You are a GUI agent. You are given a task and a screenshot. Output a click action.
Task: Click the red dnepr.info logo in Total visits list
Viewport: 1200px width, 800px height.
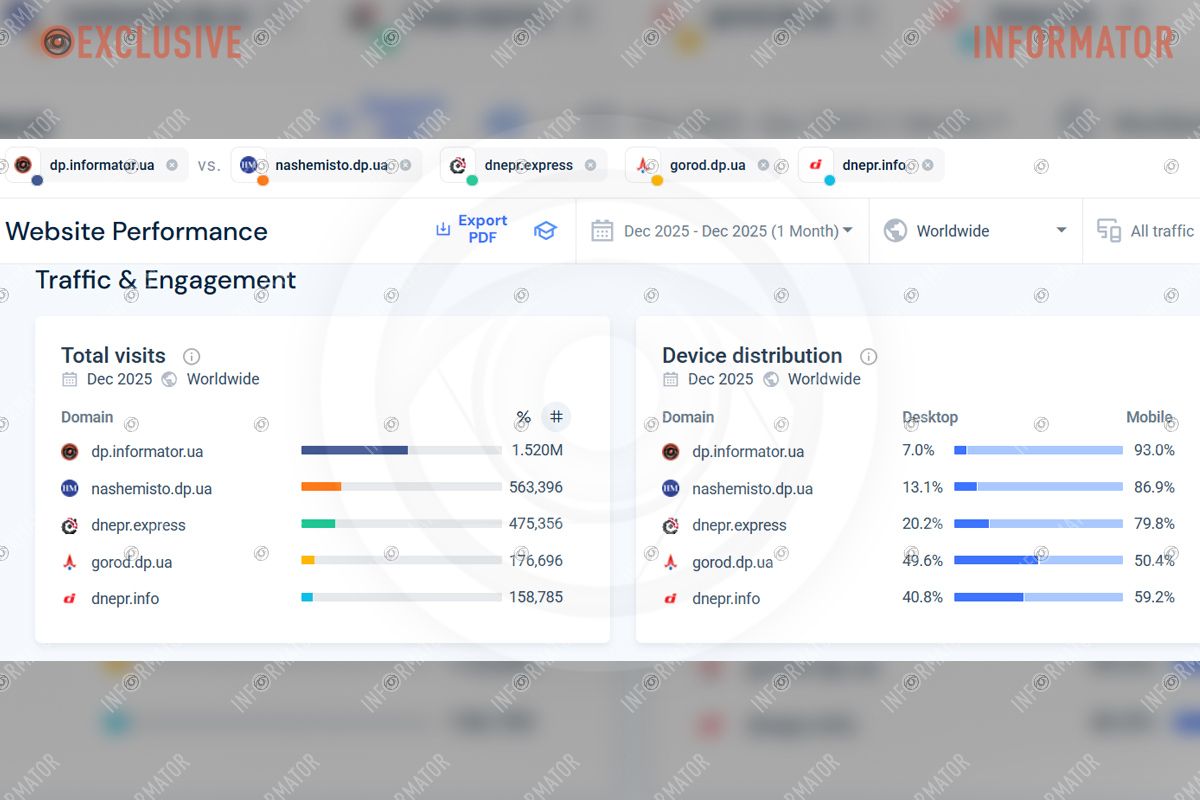click(70, 598)
